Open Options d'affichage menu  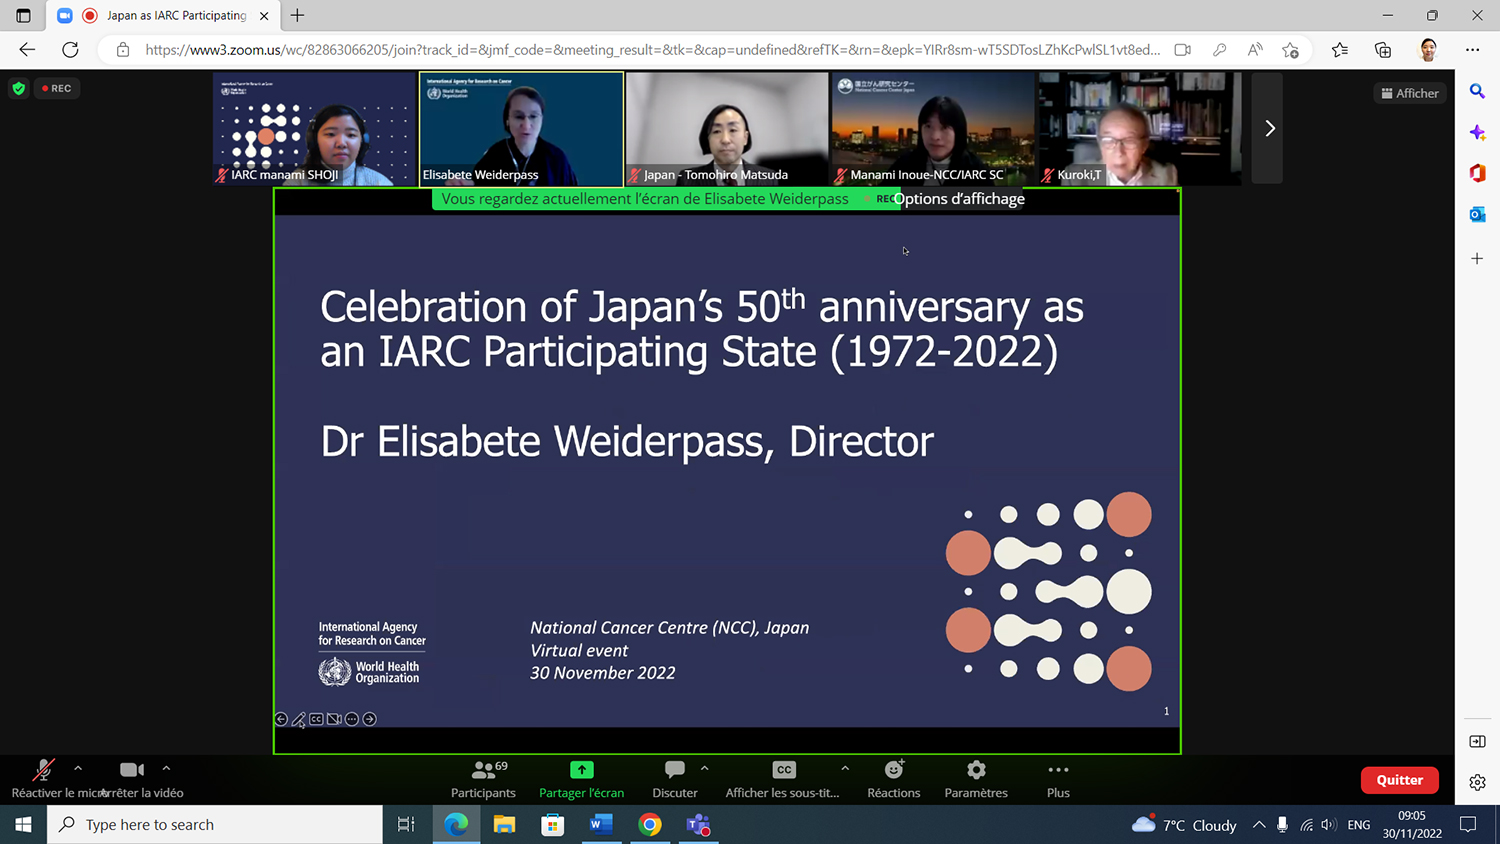point(960,199)
